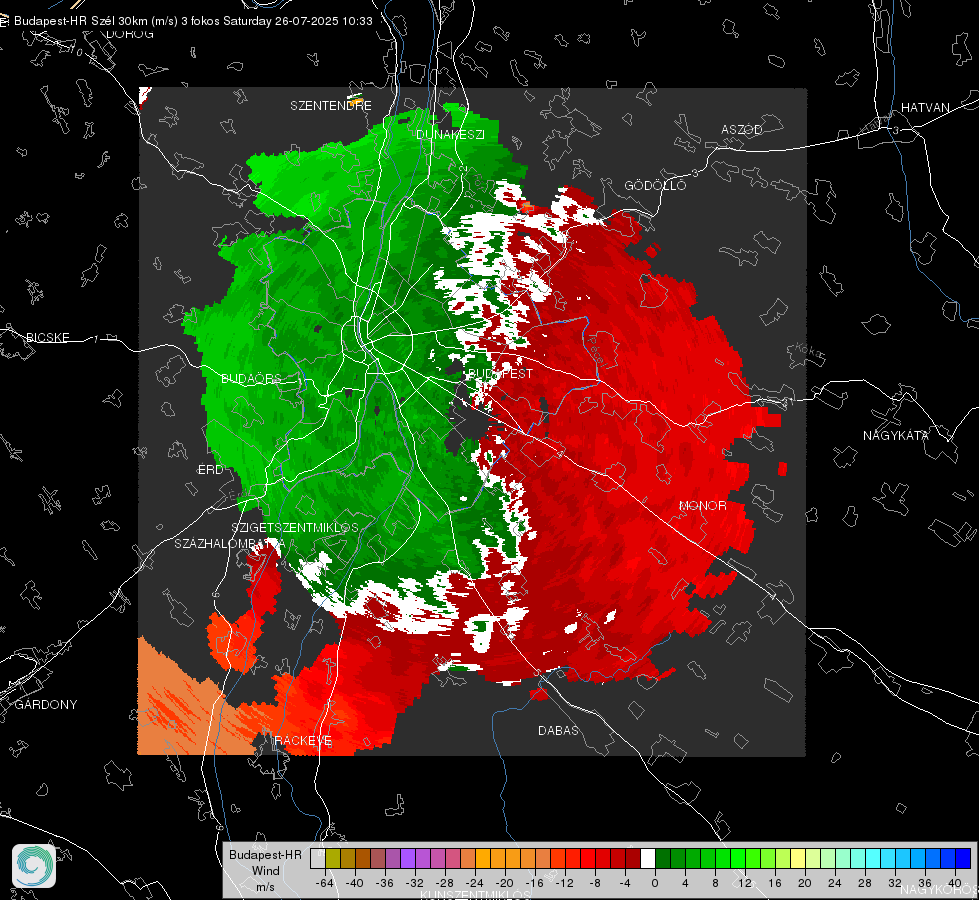Click the swirl weather service logo
979x900 pixels.
click(34, 866)
